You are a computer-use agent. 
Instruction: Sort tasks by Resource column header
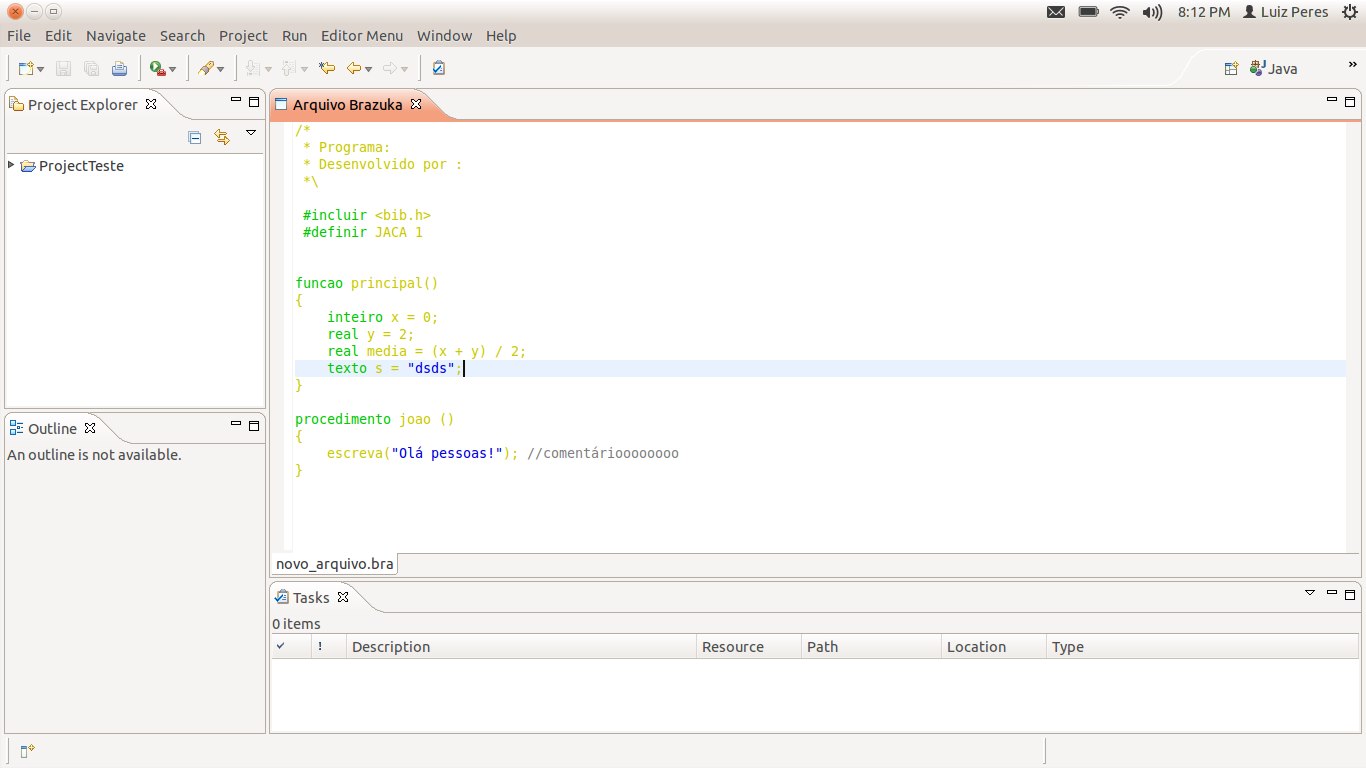point(749,646)
